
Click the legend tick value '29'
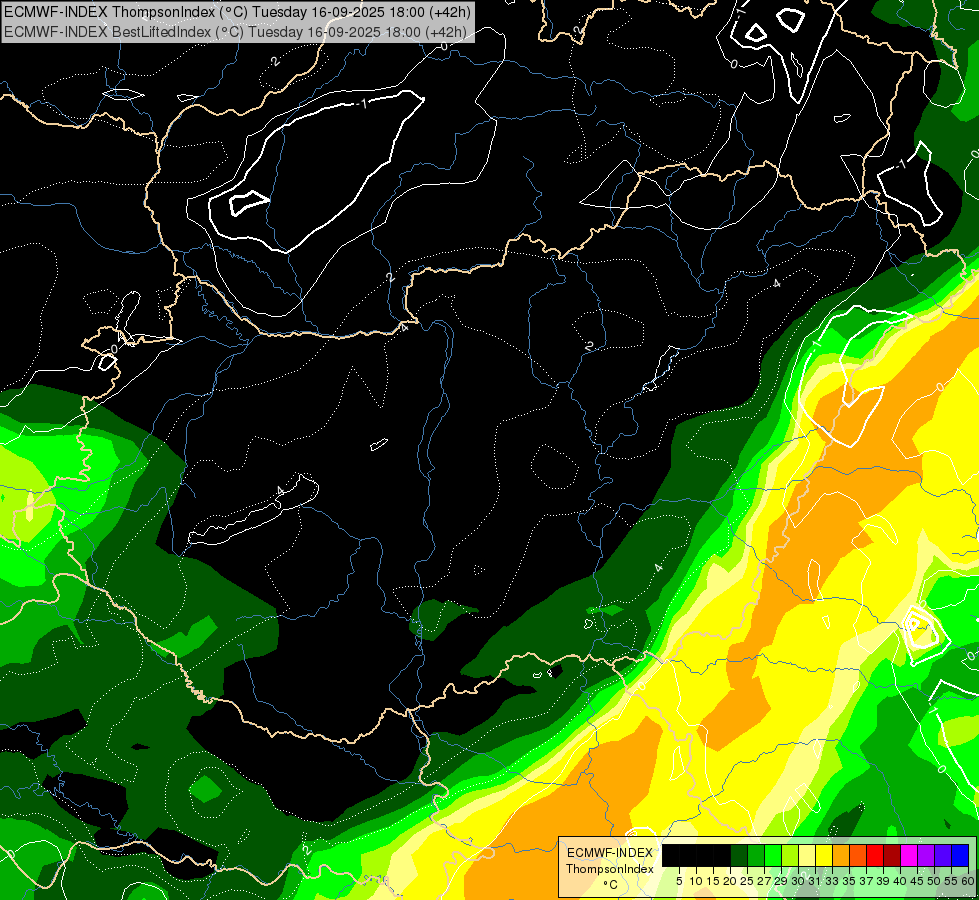782,881
